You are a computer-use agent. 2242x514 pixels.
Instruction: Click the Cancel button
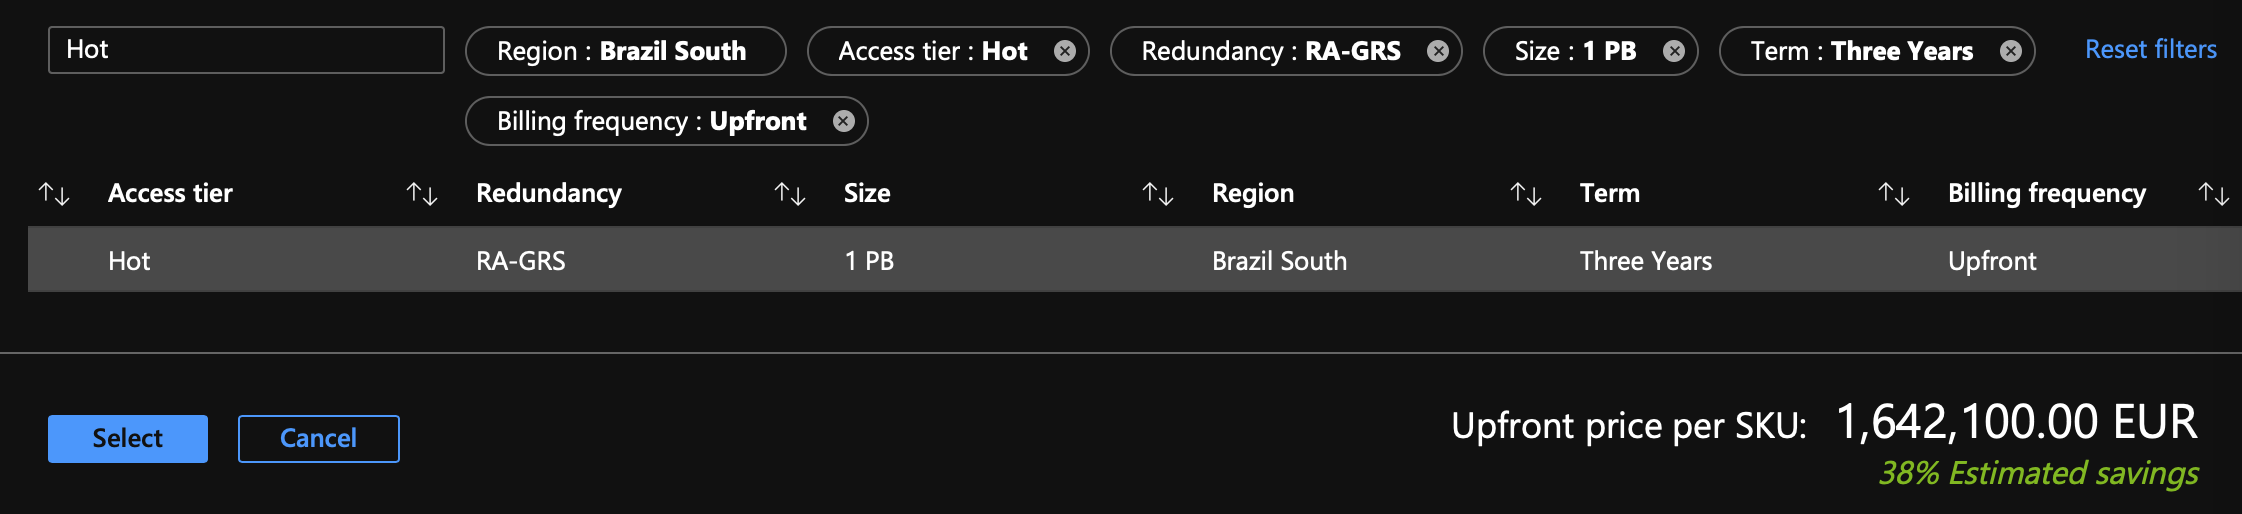click(318, 439)
